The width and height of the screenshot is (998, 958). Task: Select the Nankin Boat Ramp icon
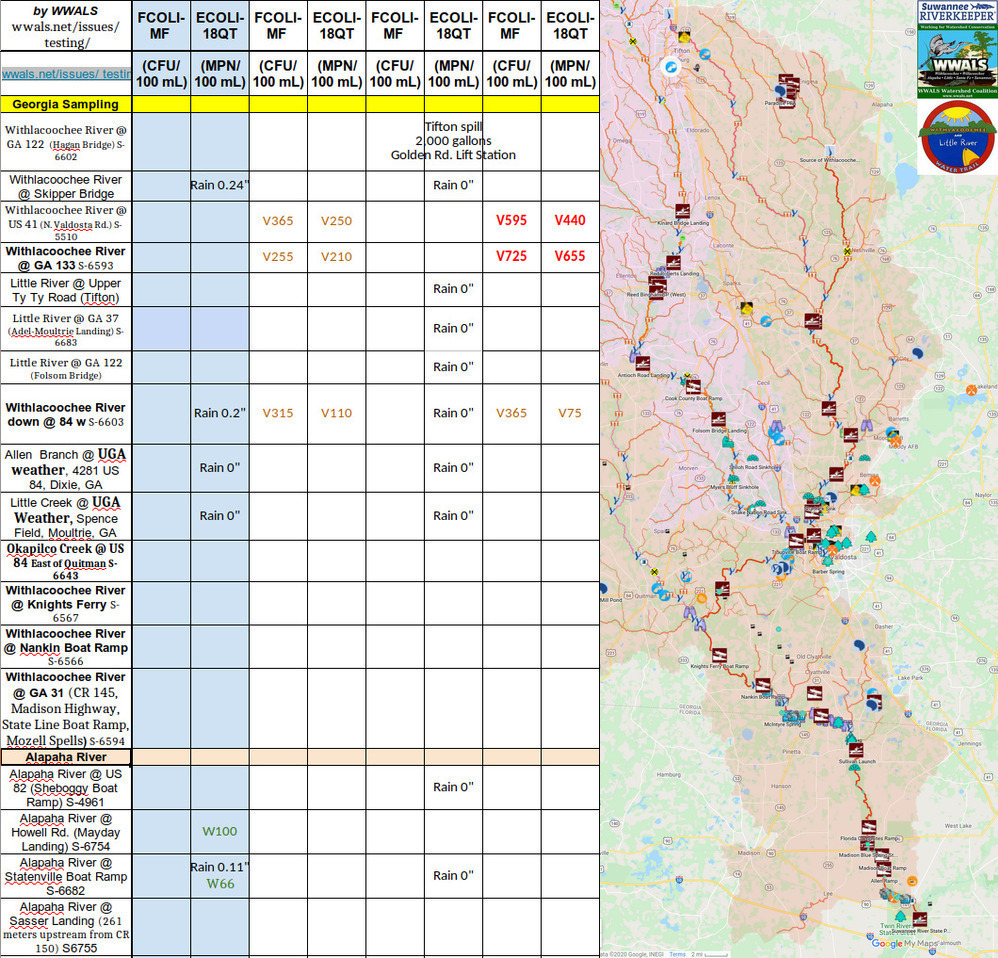click(763, 686)
